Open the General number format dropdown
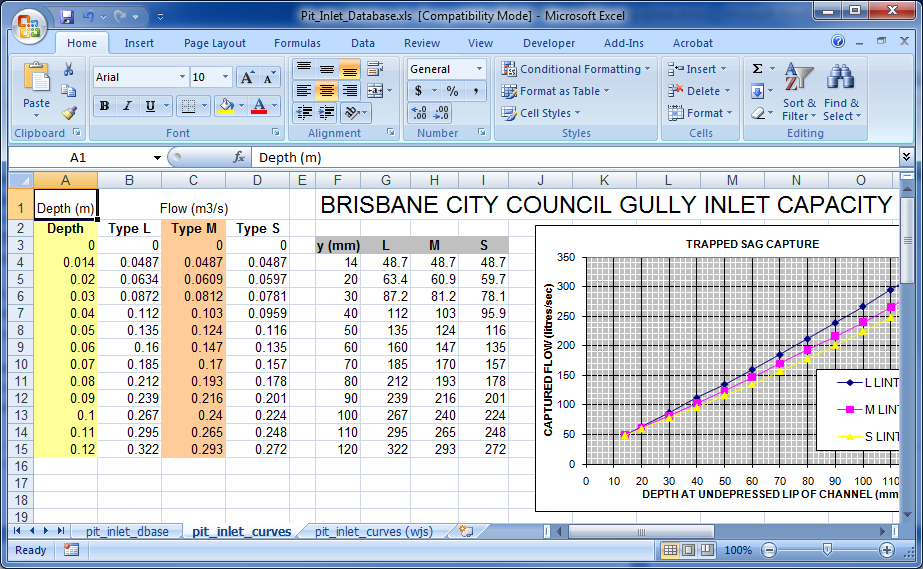Viewport: 923px width, 569px height. 479,69
